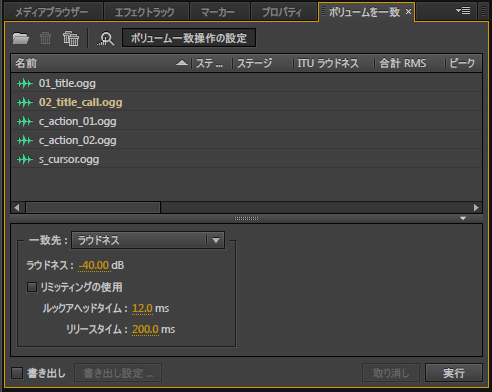
Task: Click the 名前 sort arrow
Action: click(182, 63)
